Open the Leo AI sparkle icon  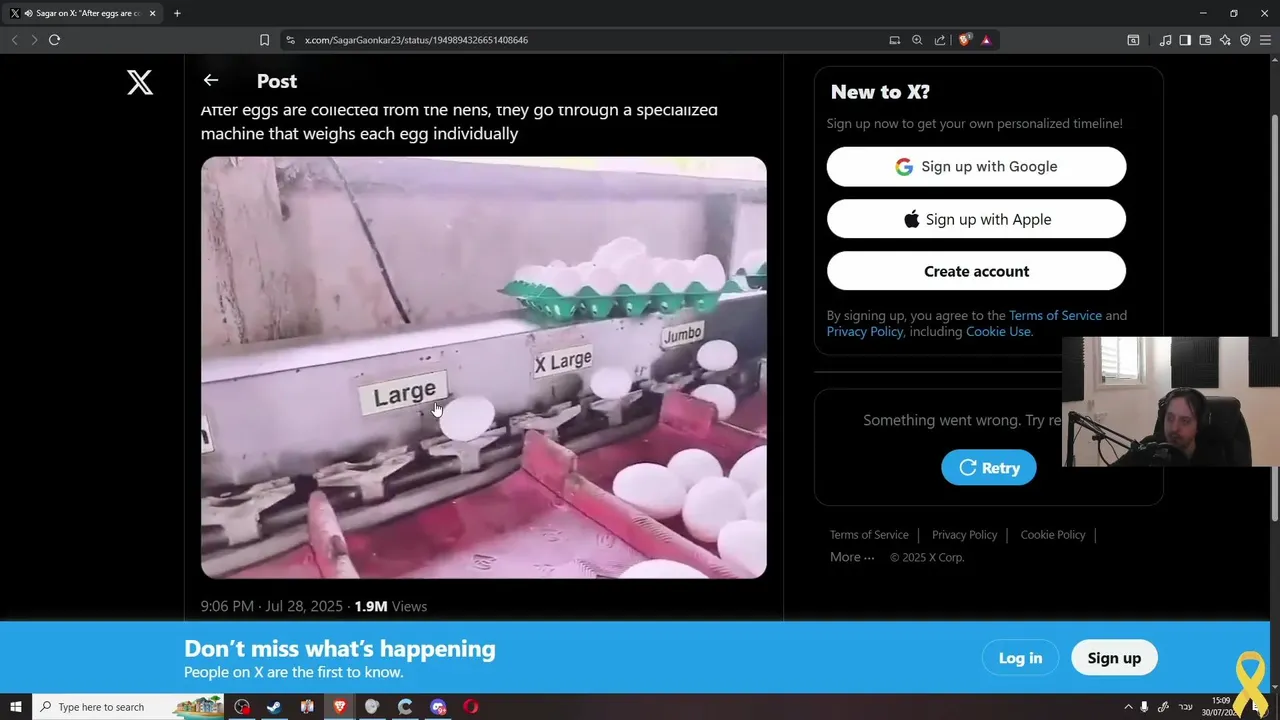(x=1225, y=40)
